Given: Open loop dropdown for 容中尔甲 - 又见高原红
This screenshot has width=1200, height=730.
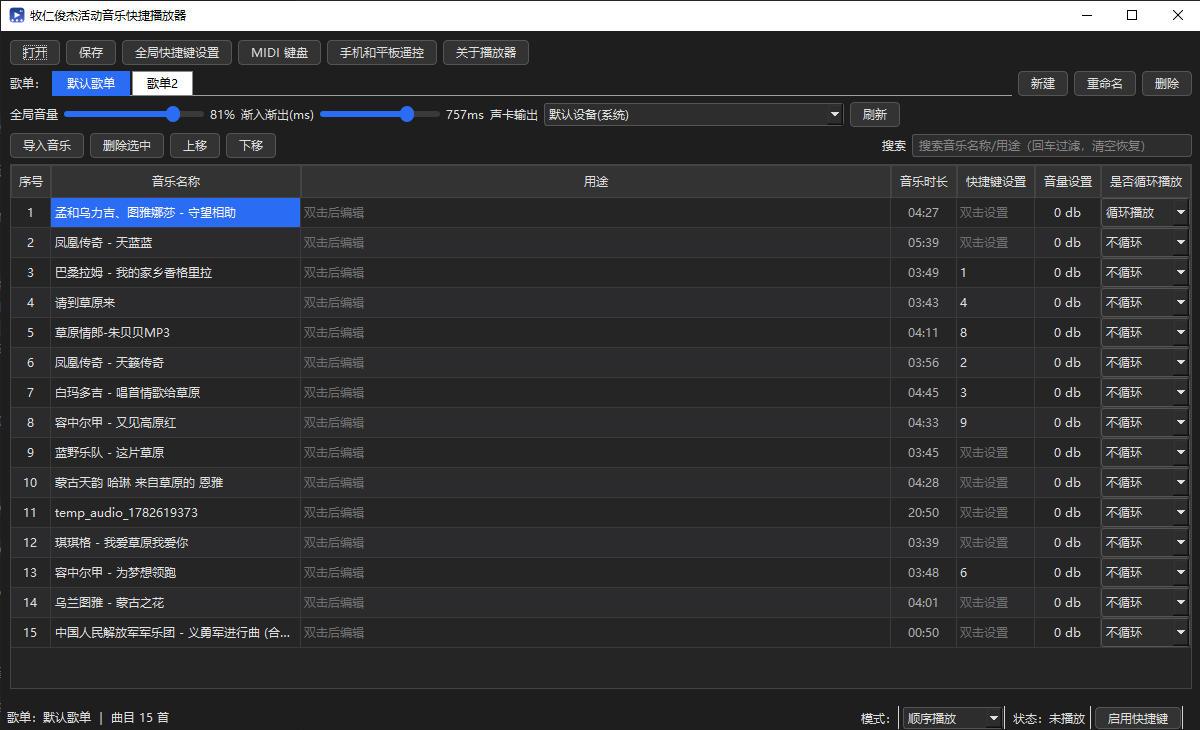Looking at the screenshot, I should (1146, 422).
